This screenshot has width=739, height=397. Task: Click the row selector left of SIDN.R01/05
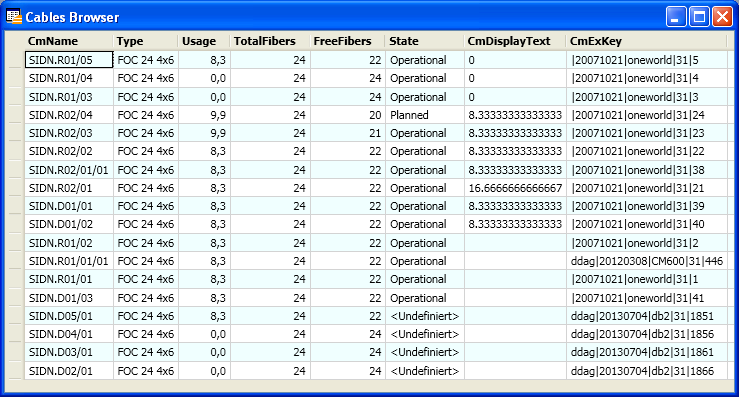15,60
